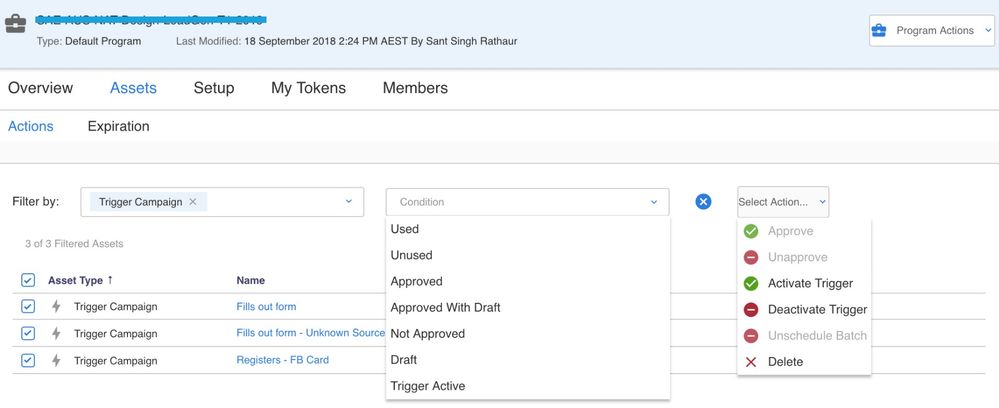This screenshot has height=408, width=999.
Task: Open the My Tokens tab
Action: click(308, 88)
